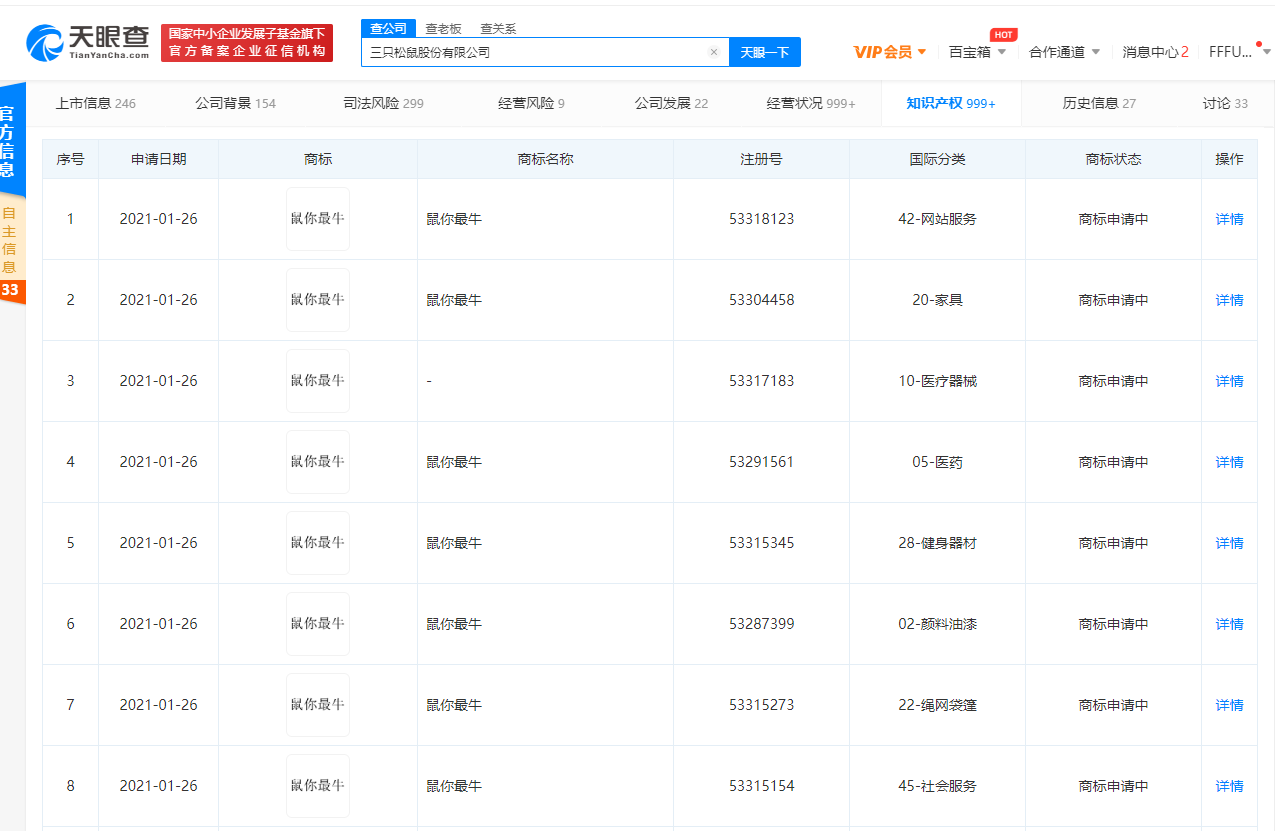Switch to the 查老板 search tab
The height and width of the screenshot is (831, 1275).
[443, 29]
